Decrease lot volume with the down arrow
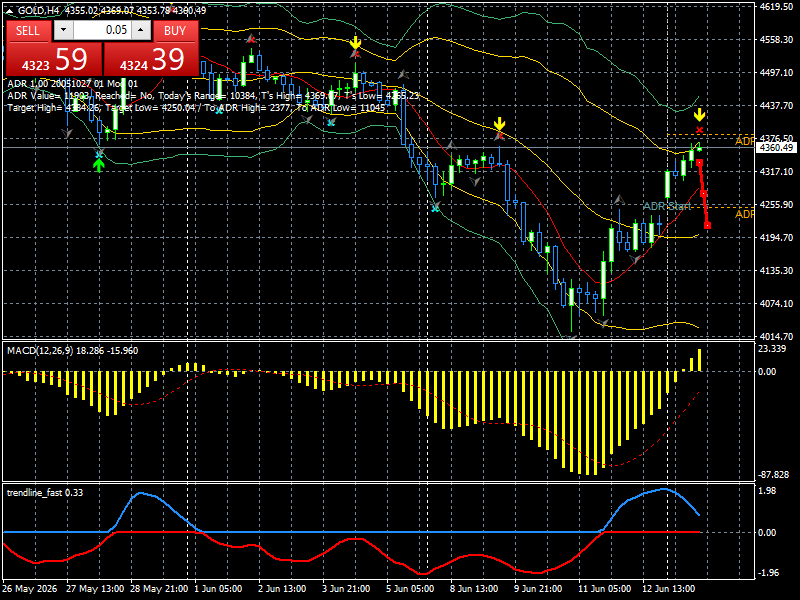 (63, 30)
